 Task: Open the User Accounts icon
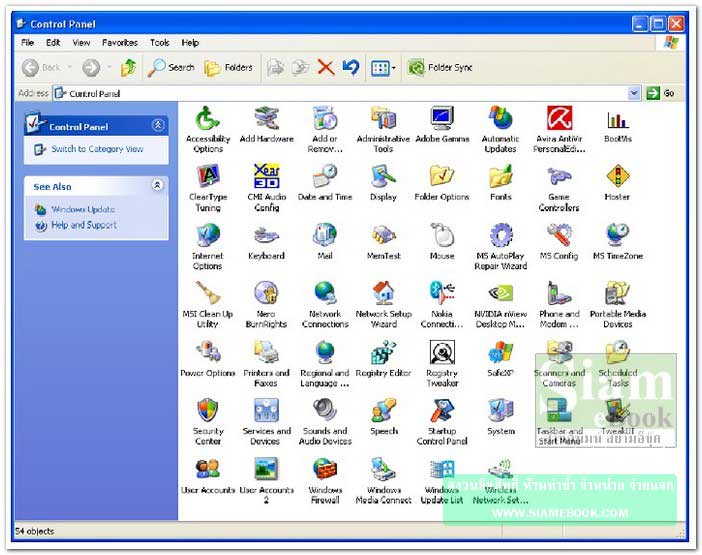click(x=208, y=469)
